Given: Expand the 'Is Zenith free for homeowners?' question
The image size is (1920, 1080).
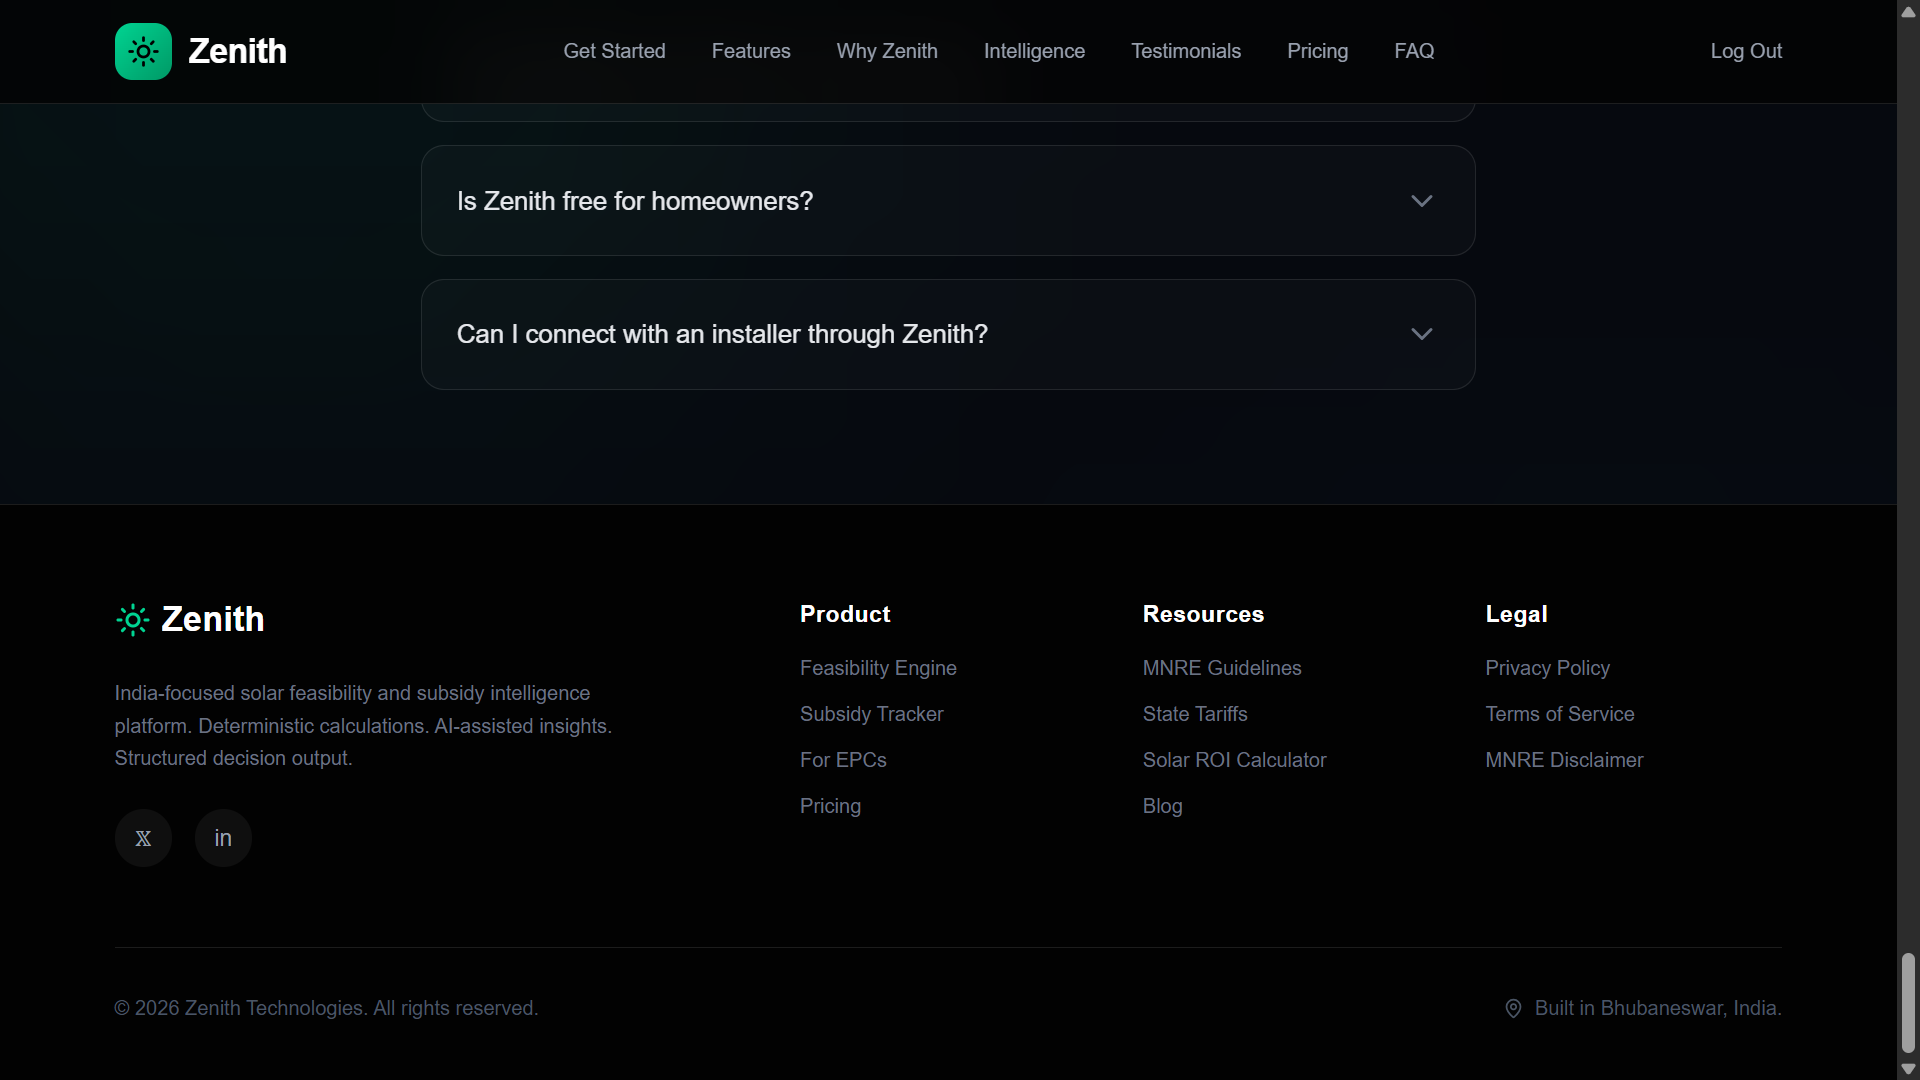Looking at the screenshot, I should point(635,201).
